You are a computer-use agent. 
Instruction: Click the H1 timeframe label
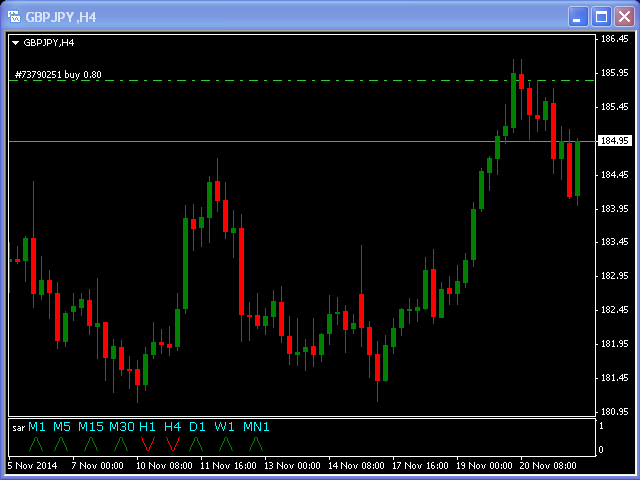coord(147,427)
